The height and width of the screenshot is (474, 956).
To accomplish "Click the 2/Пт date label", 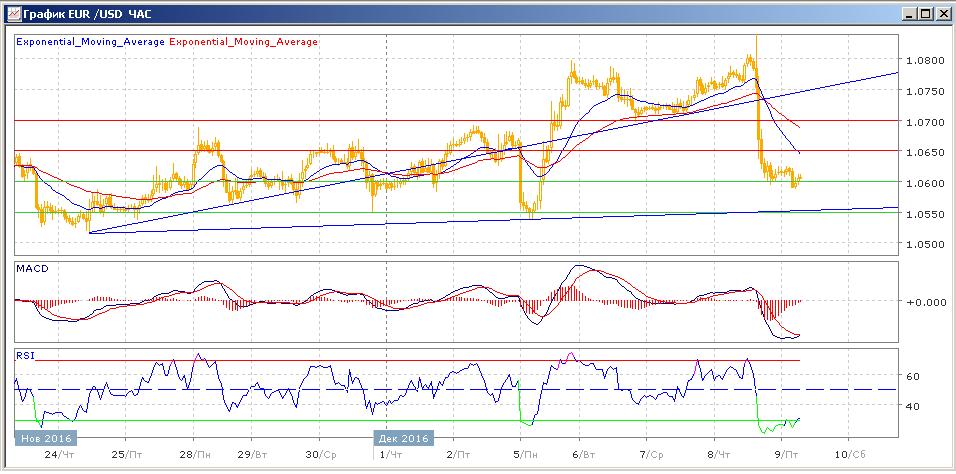I will click(x=459, y=455).
